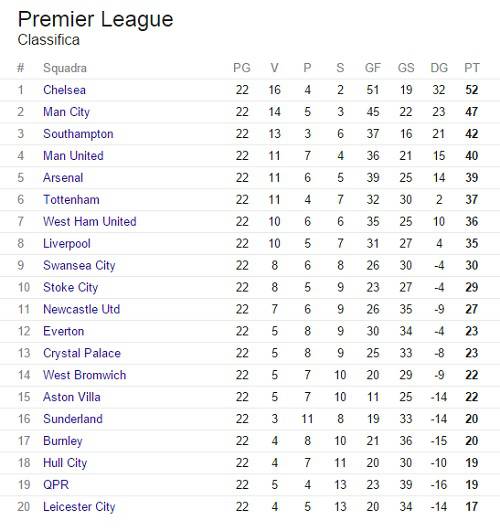Open Everton team page
This screenshot has height=531, width=500.
click(64, 332)
